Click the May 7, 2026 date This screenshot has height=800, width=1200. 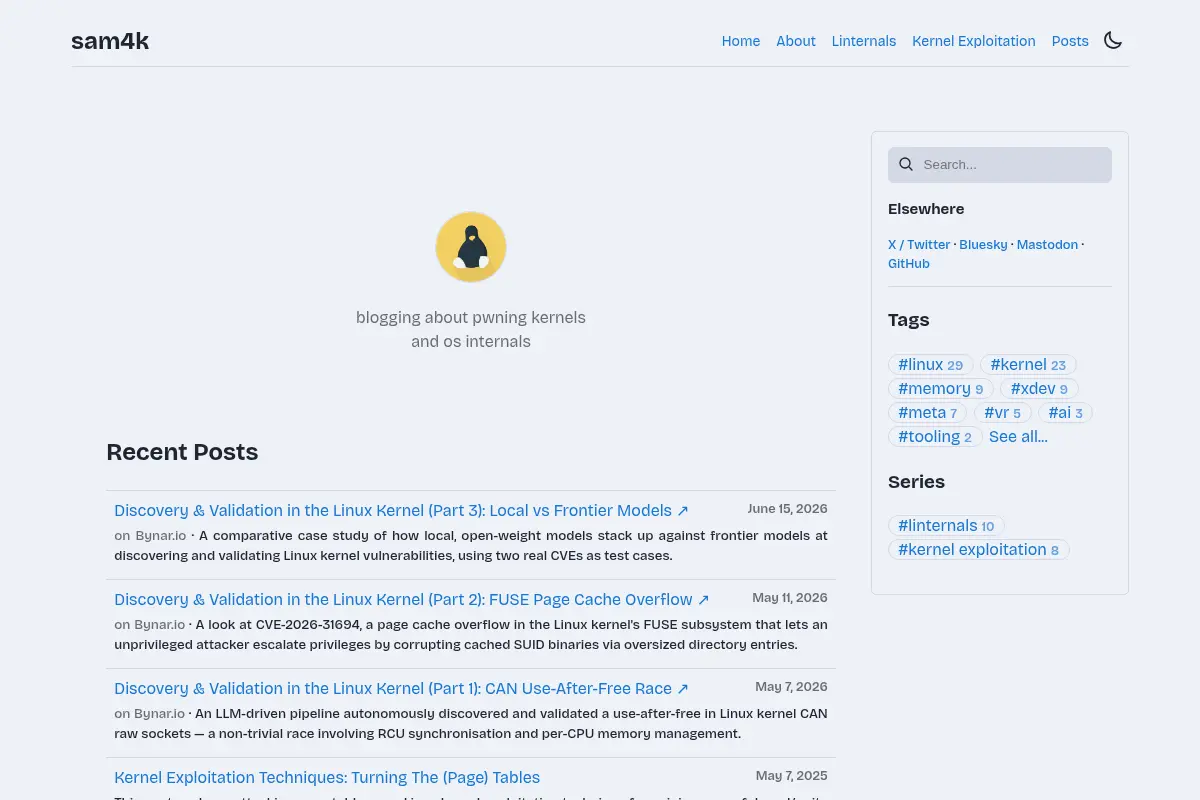792,687
